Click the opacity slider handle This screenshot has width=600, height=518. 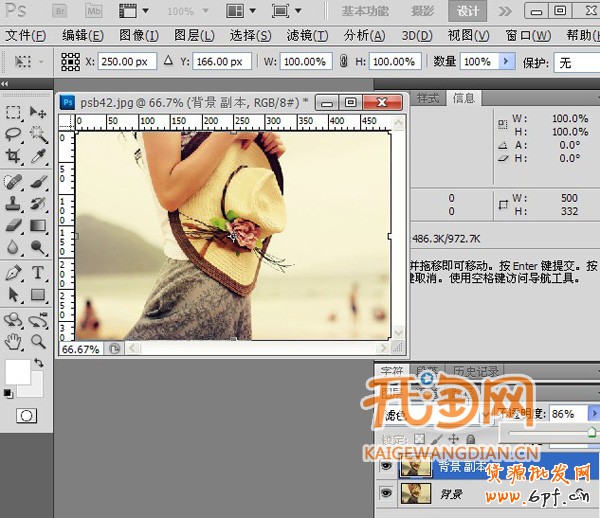592,431
